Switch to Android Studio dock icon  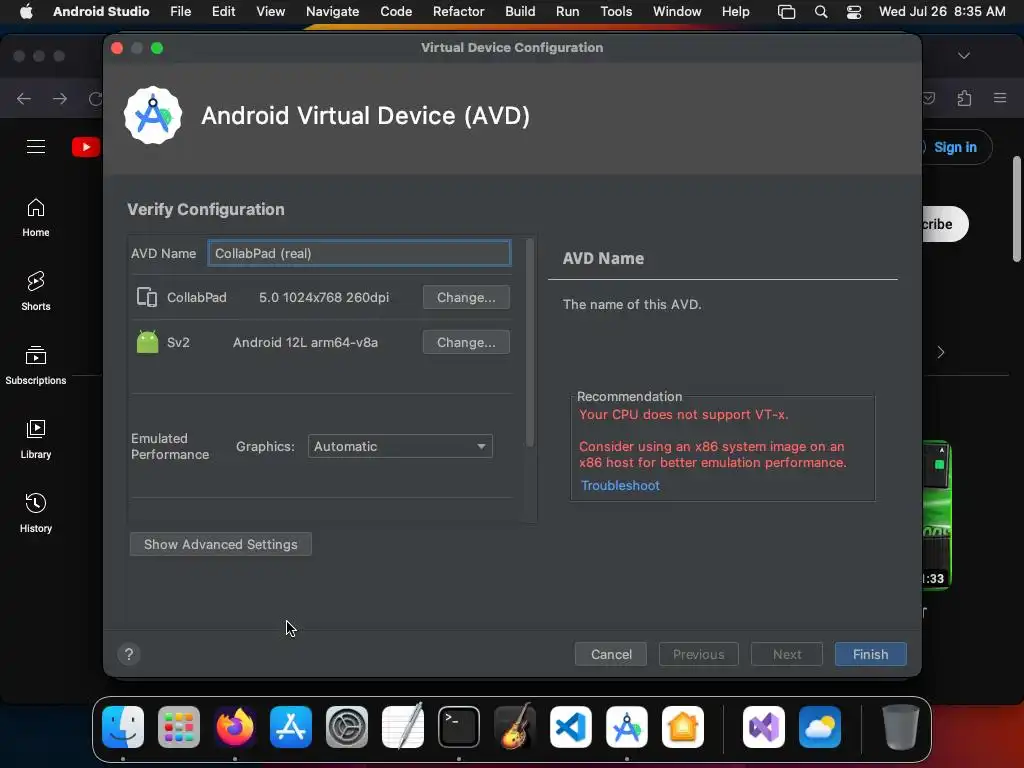tap(627, 727)
